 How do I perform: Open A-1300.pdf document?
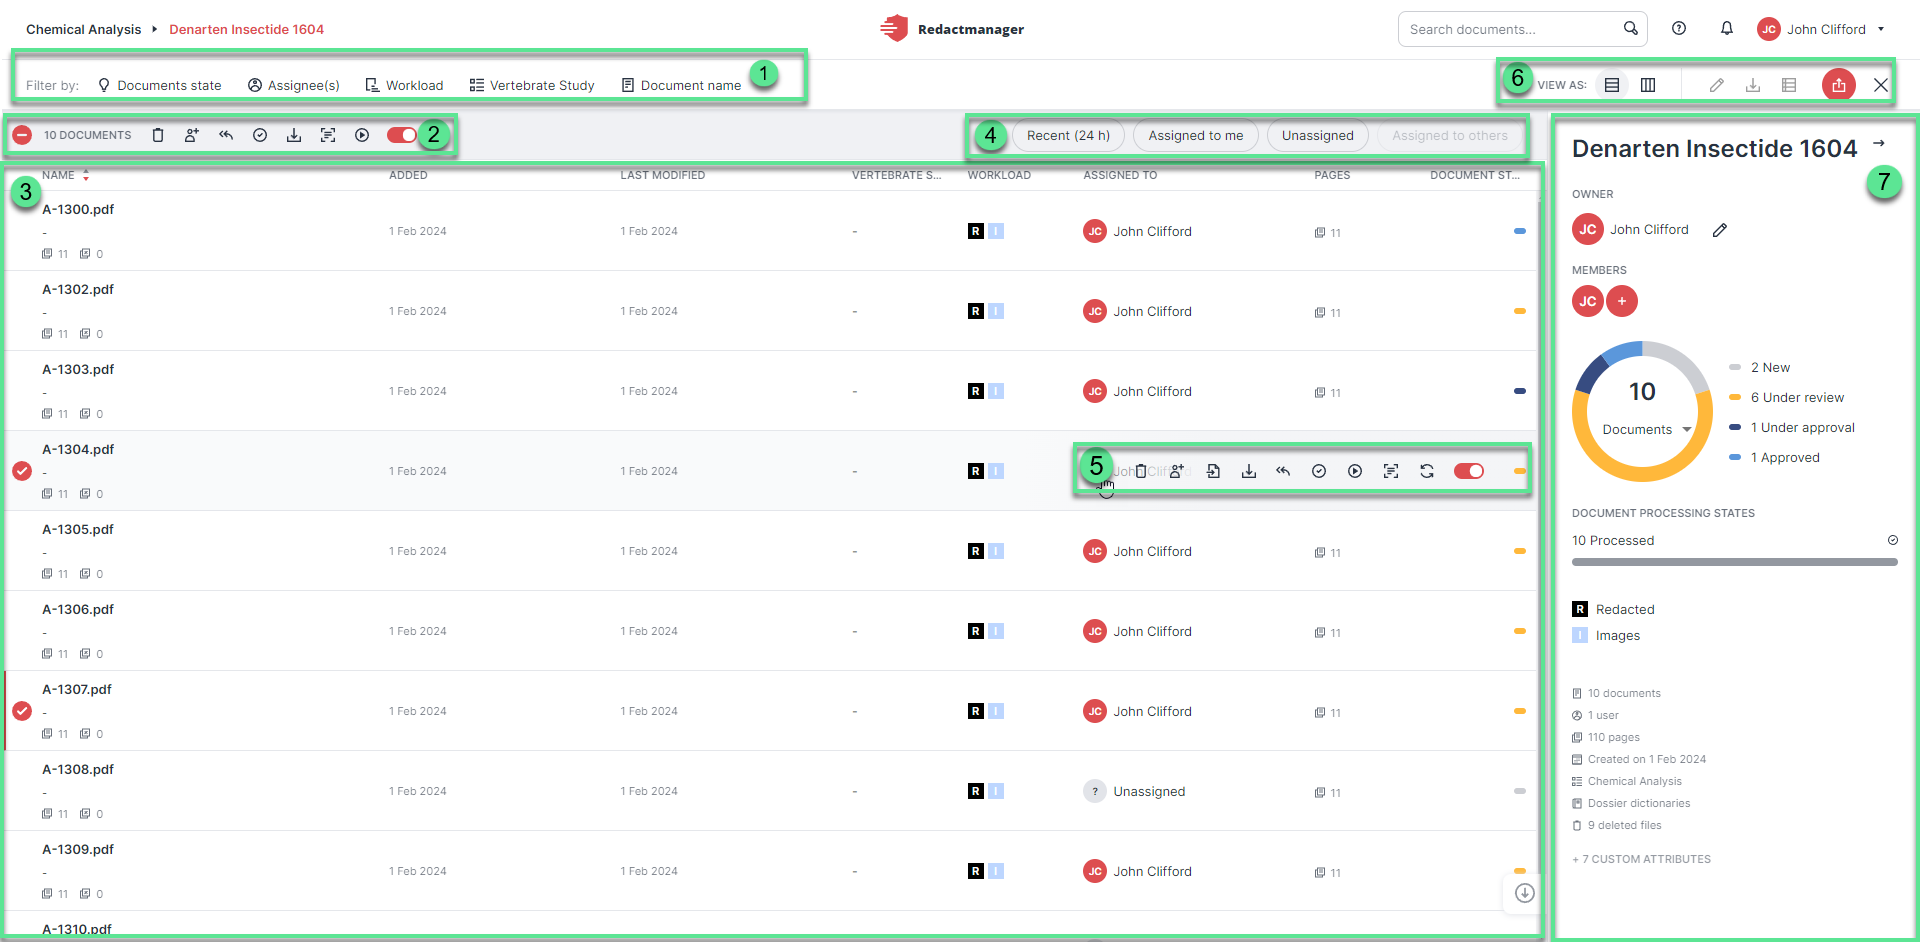pyautogui.click(x=78, y=209)
